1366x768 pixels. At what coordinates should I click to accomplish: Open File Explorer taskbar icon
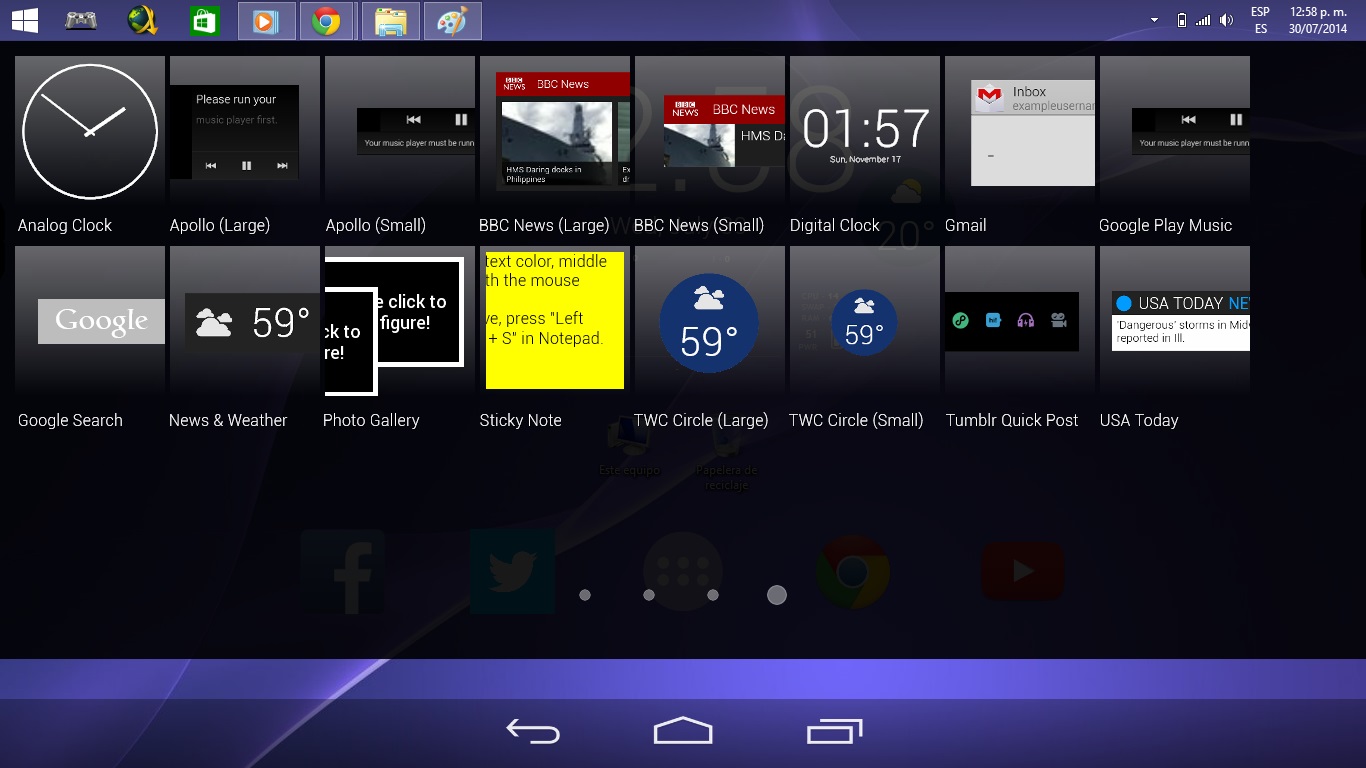click(x=390, y=21)
